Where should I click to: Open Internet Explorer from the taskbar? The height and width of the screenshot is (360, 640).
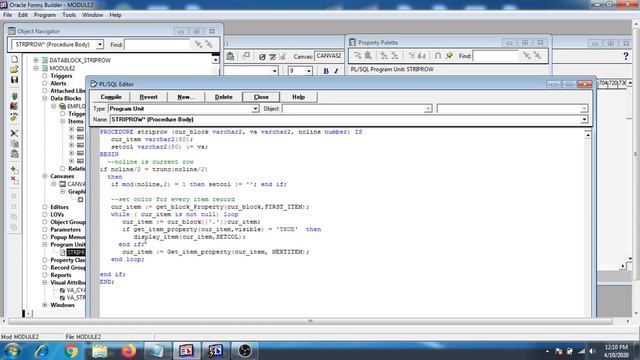point(42,351)
